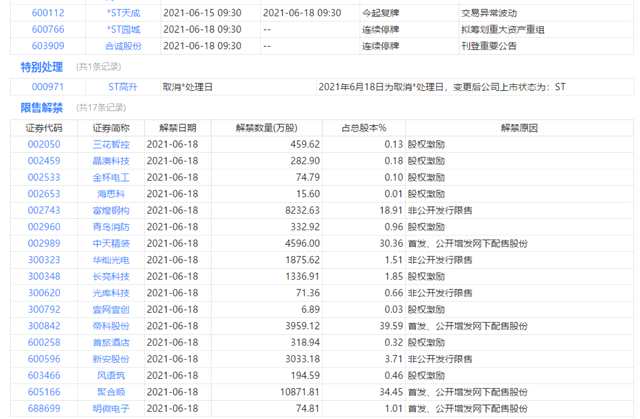Open stock code 300323 link

[44, 260]
